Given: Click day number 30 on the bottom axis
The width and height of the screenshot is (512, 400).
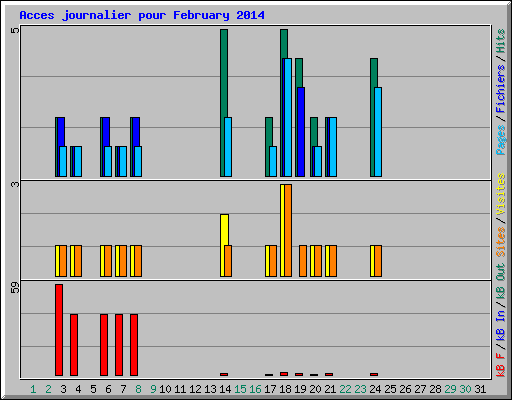Looking at the screenshot, I should tap(465, 389).
